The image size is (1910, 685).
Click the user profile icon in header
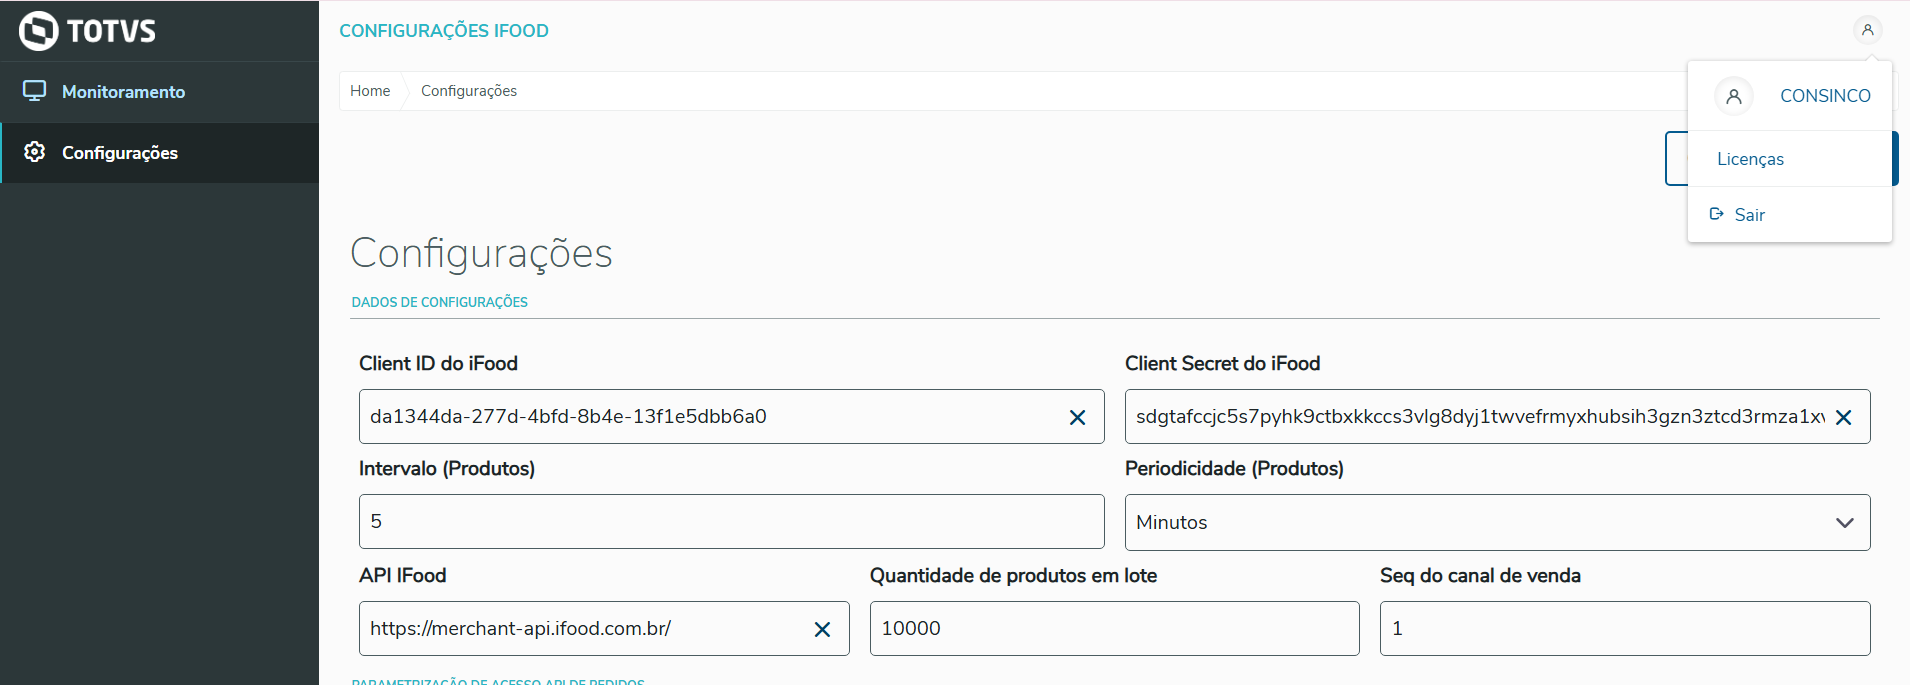point(1867,30)
